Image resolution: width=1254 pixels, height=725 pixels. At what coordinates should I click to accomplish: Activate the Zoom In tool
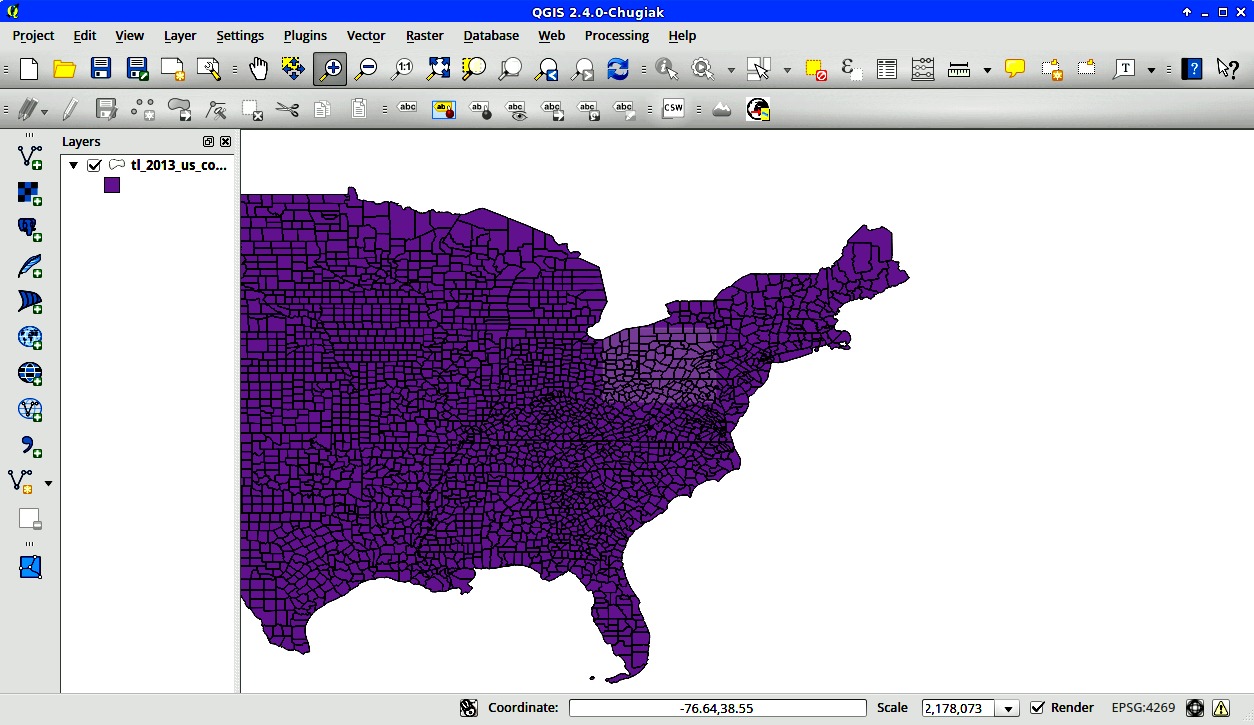(330, 69)
